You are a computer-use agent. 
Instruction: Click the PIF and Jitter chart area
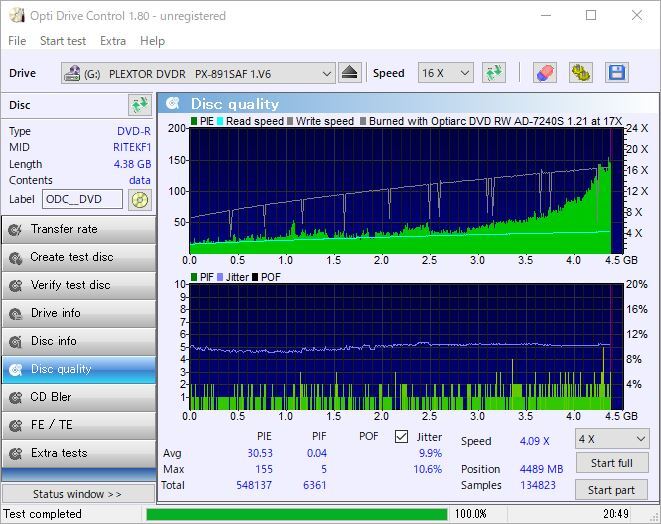[x=406, y=347]
